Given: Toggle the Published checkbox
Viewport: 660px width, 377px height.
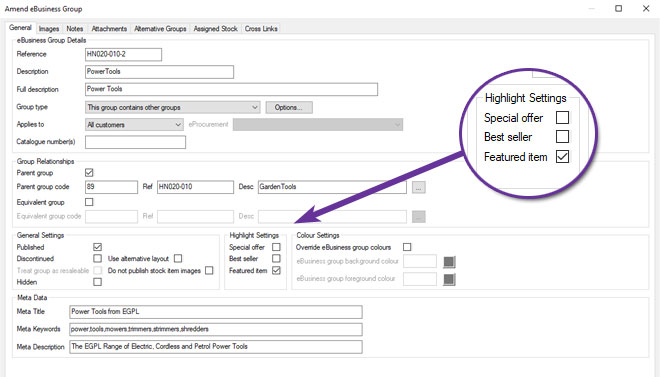Looking at the screenshot, I should point(97,247).
